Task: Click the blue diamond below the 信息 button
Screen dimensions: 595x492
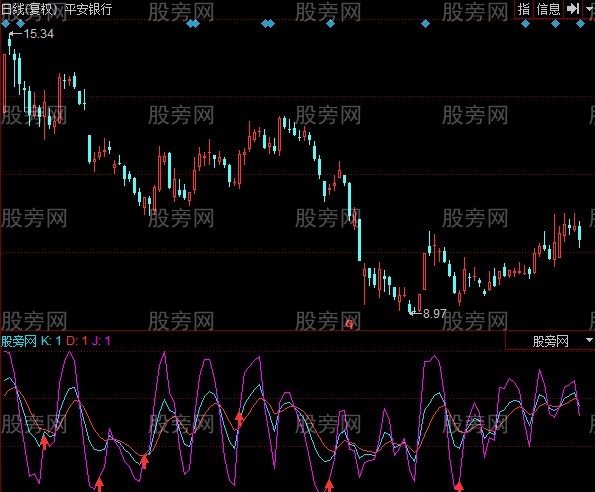Action: (x=556, y=24)
